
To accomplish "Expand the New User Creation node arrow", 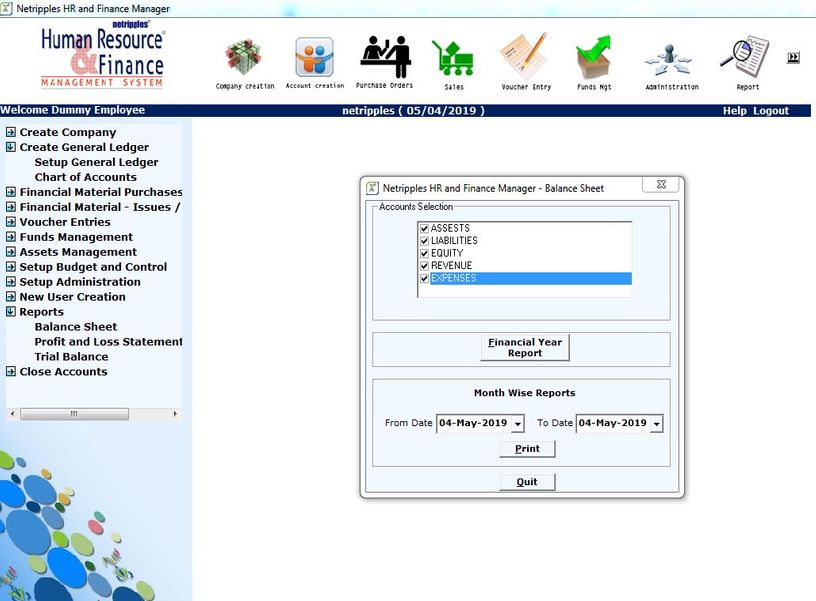I will tap(11, 297).
